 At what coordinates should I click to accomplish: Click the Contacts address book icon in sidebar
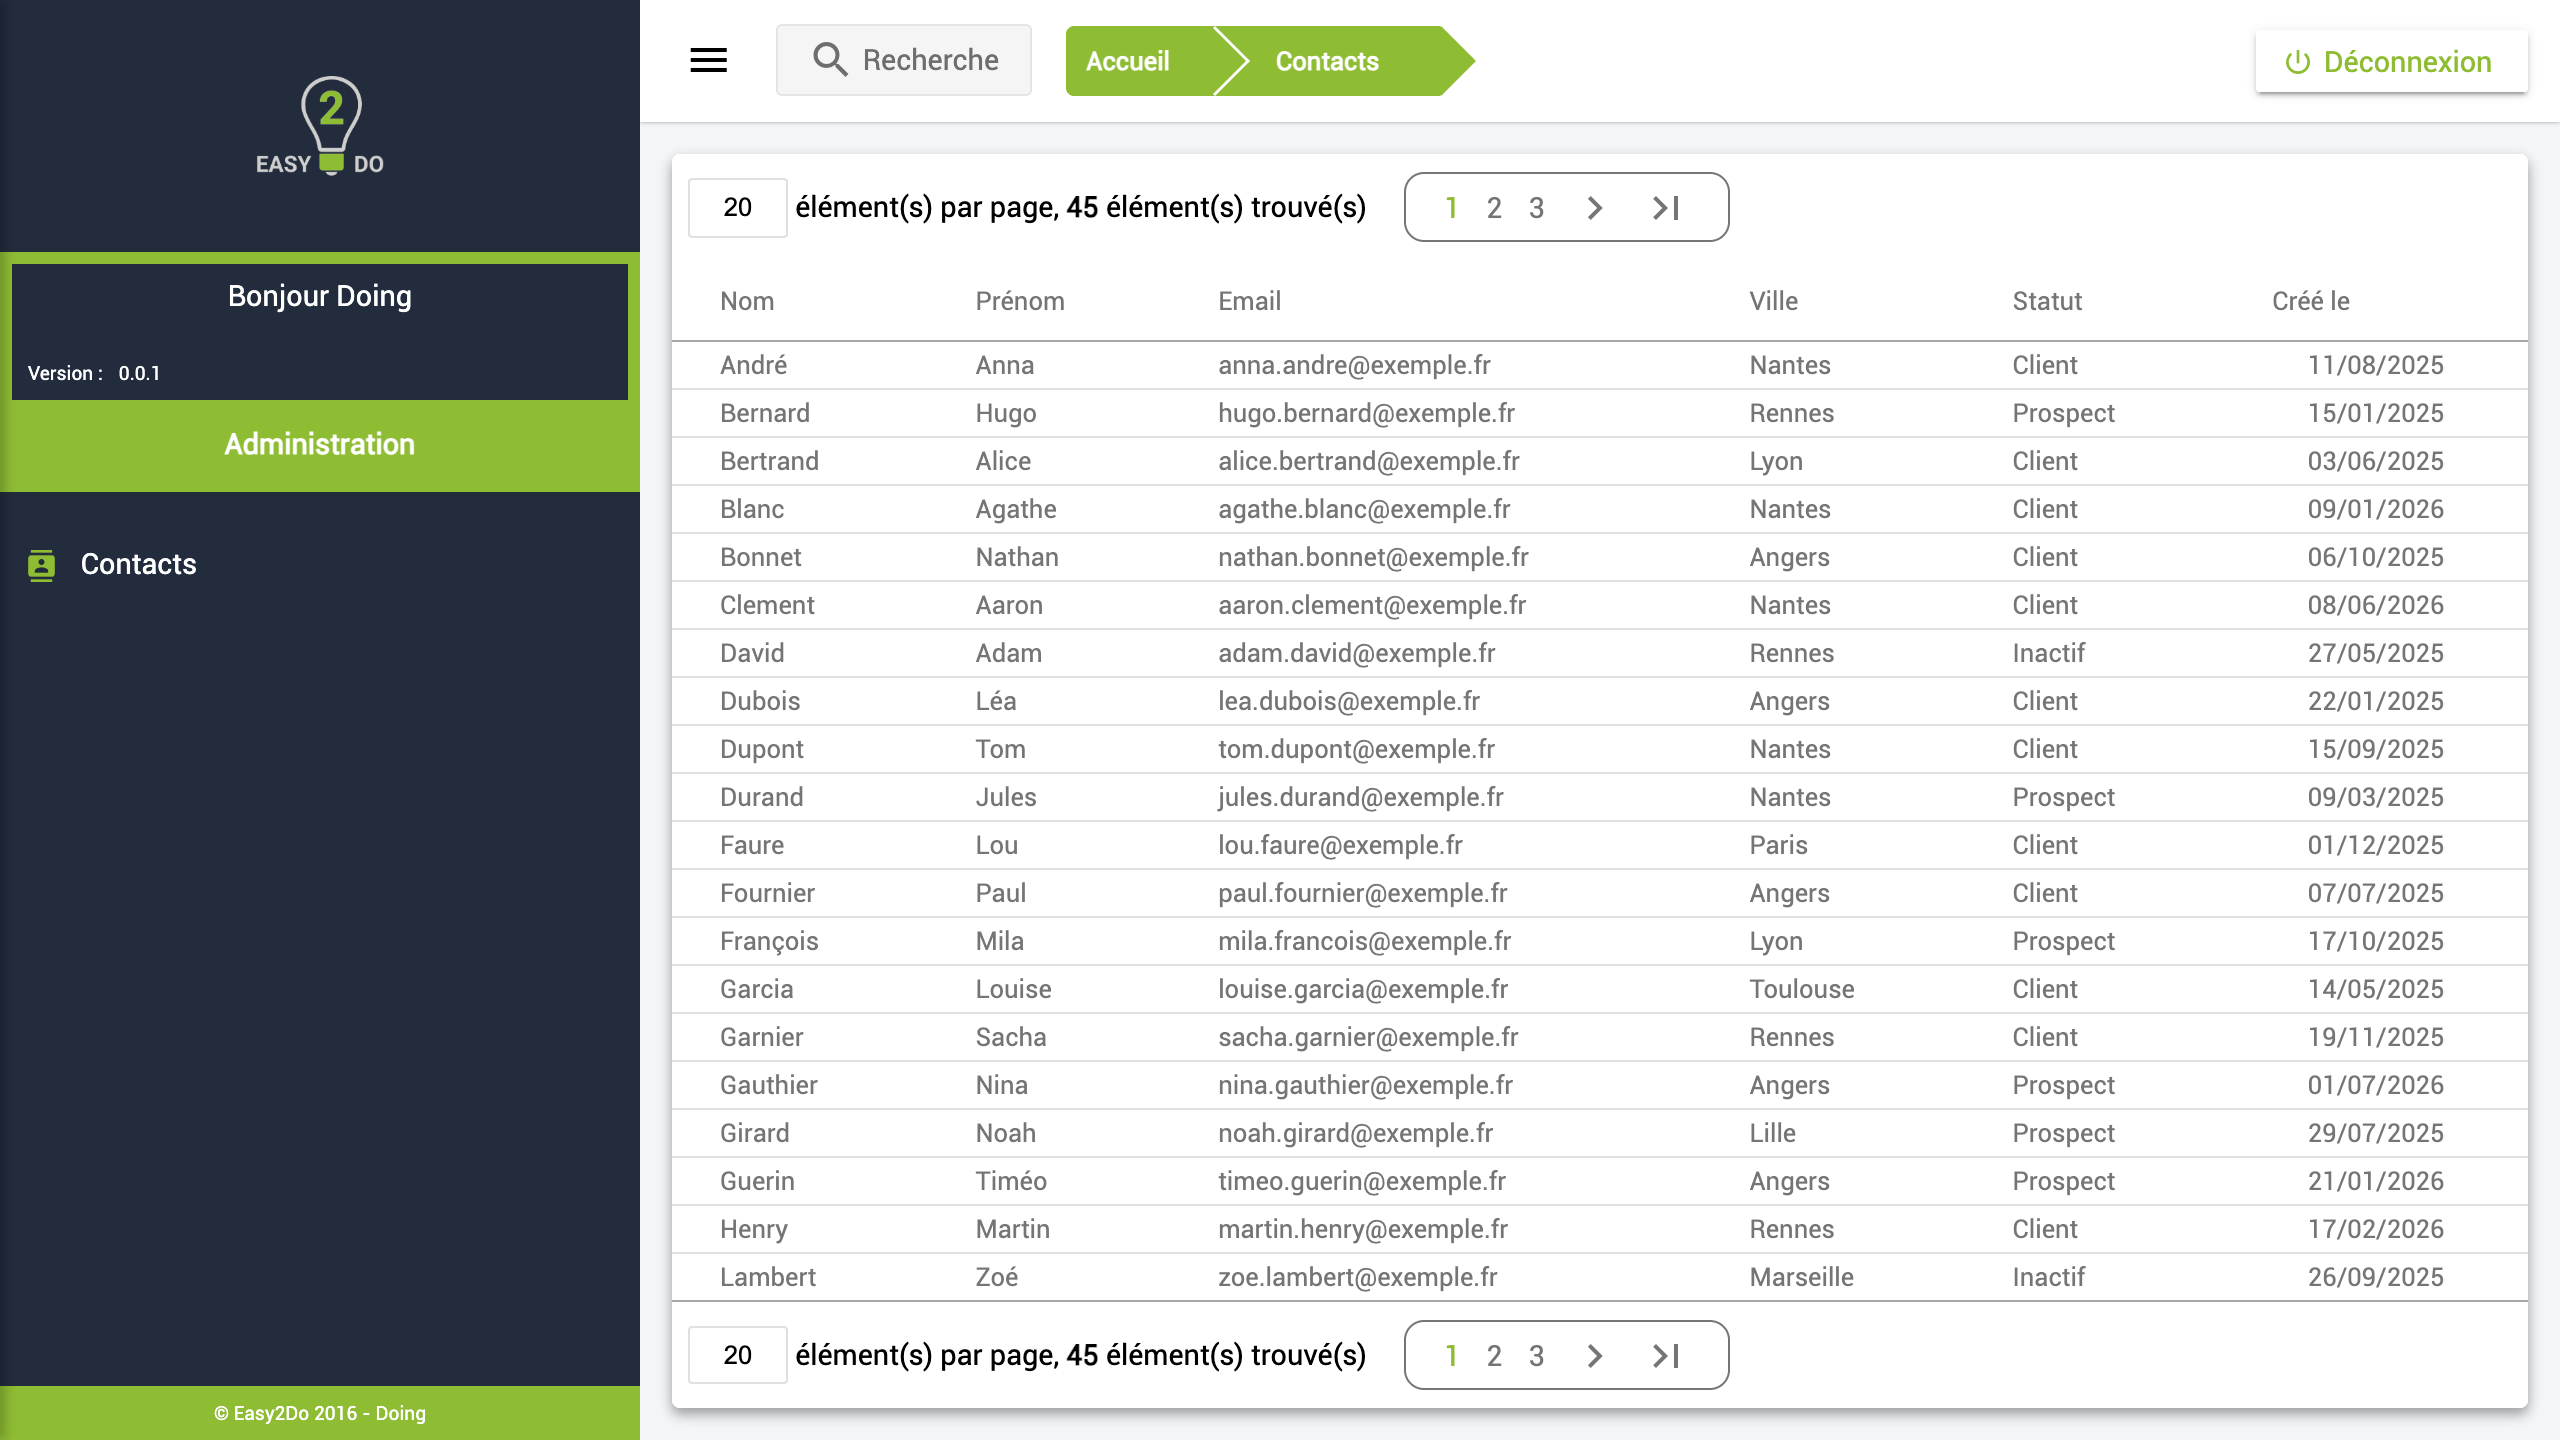pos(41,565)
